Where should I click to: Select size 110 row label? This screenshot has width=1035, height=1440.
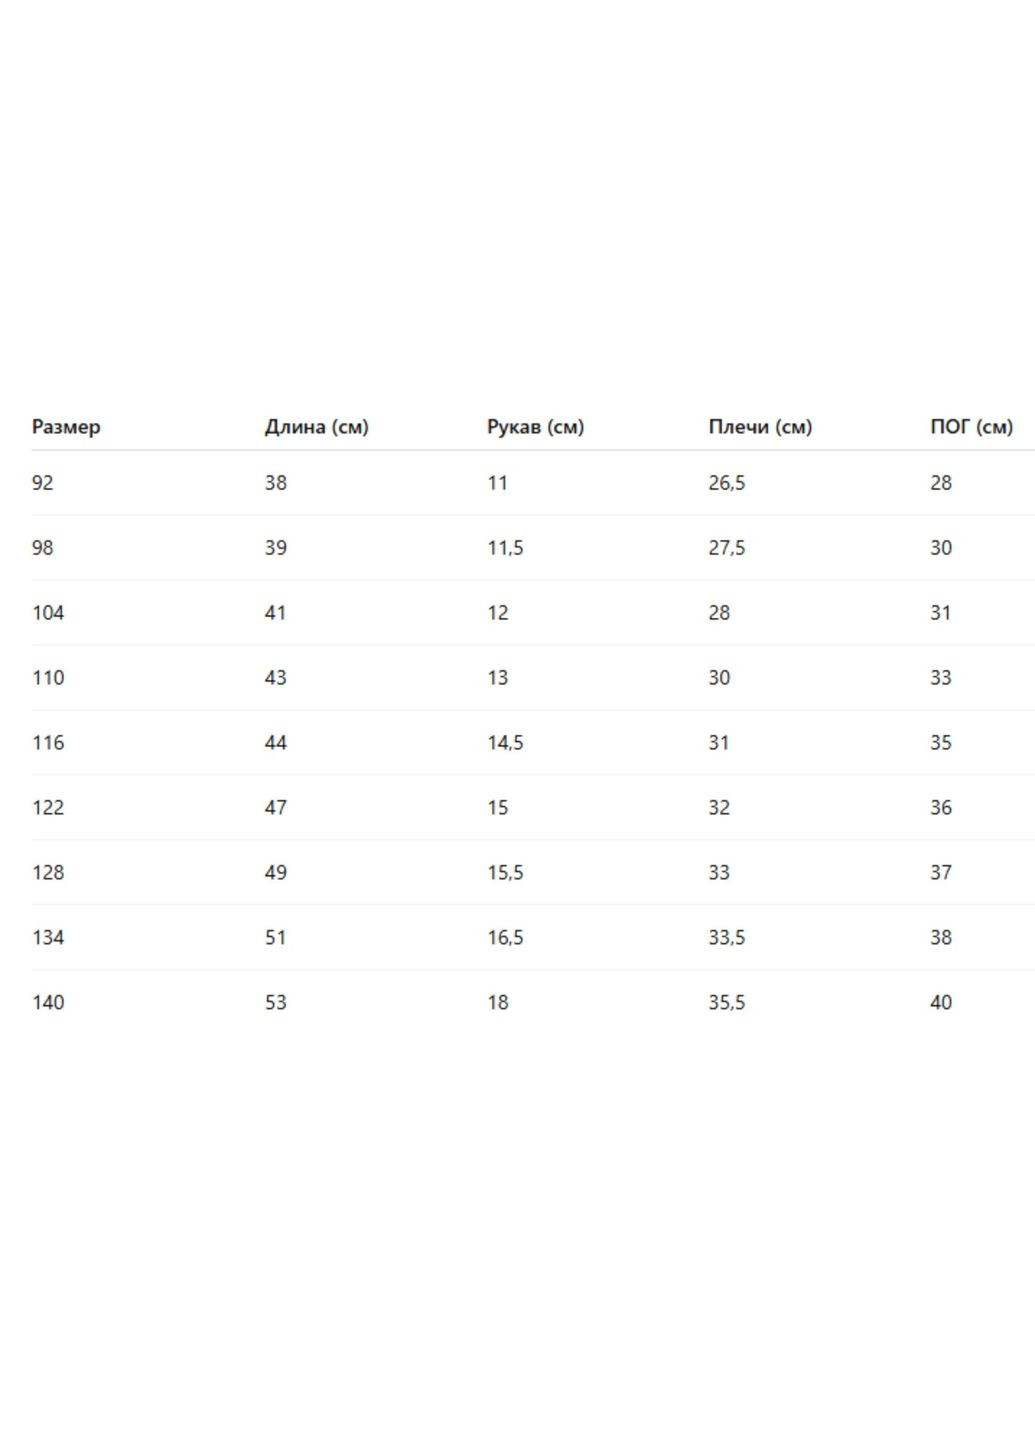point(48,678)
